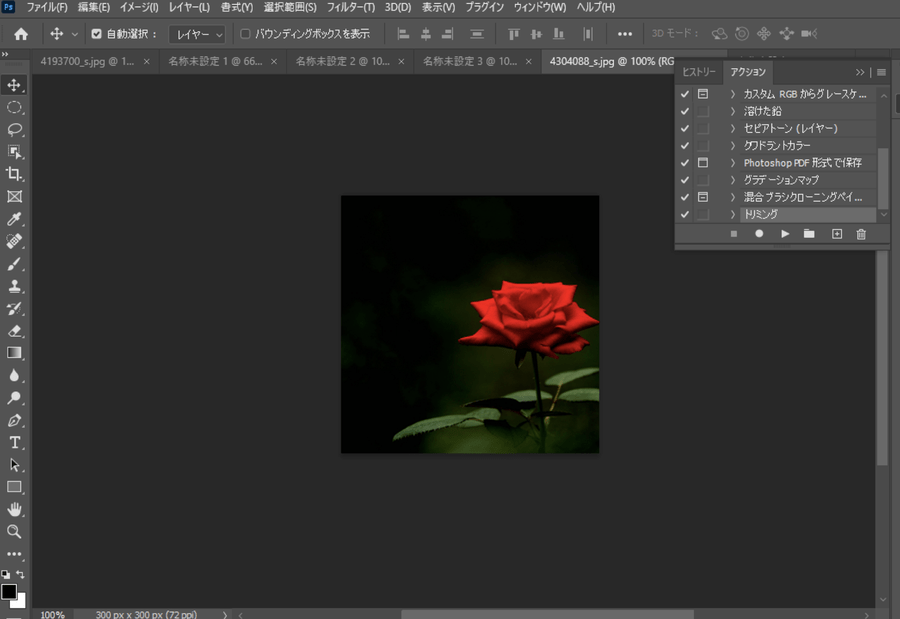Click the foreground color swatch

(x=9, y=592)
